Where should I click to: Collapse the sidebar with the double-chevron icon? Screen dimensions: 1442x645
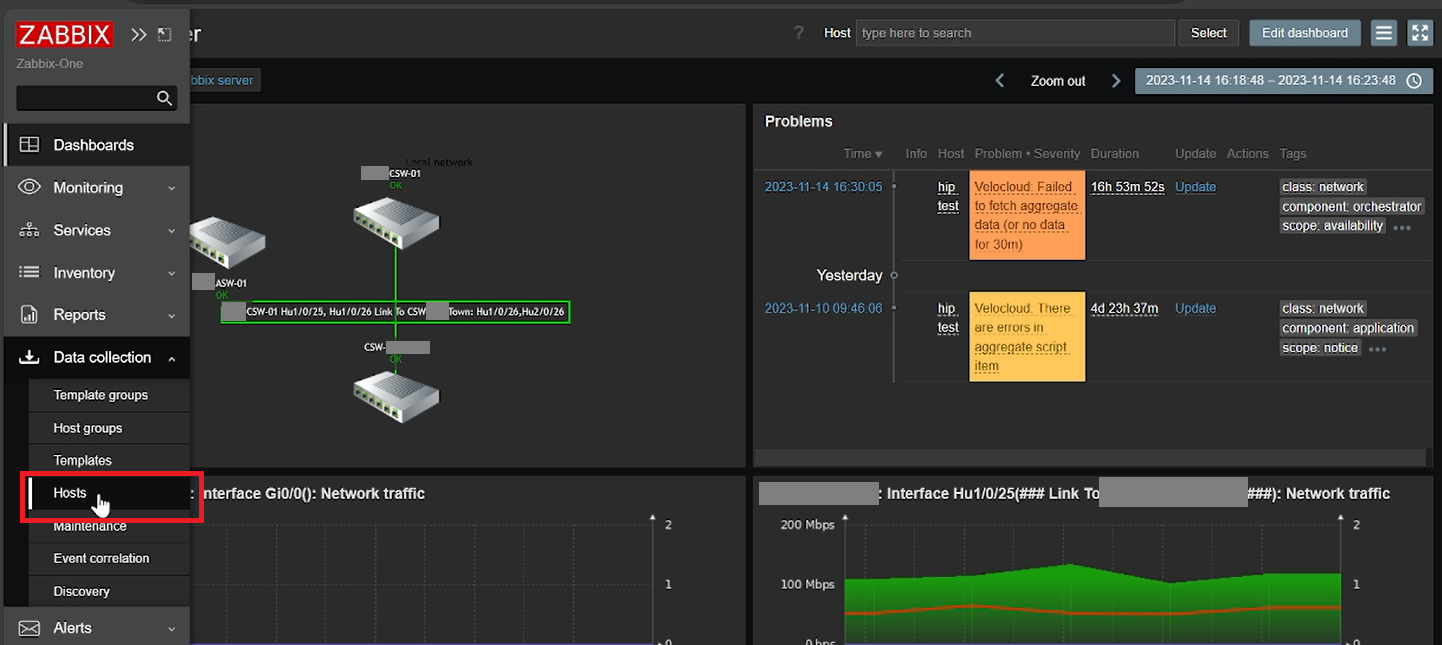click(x=138, y=33)
